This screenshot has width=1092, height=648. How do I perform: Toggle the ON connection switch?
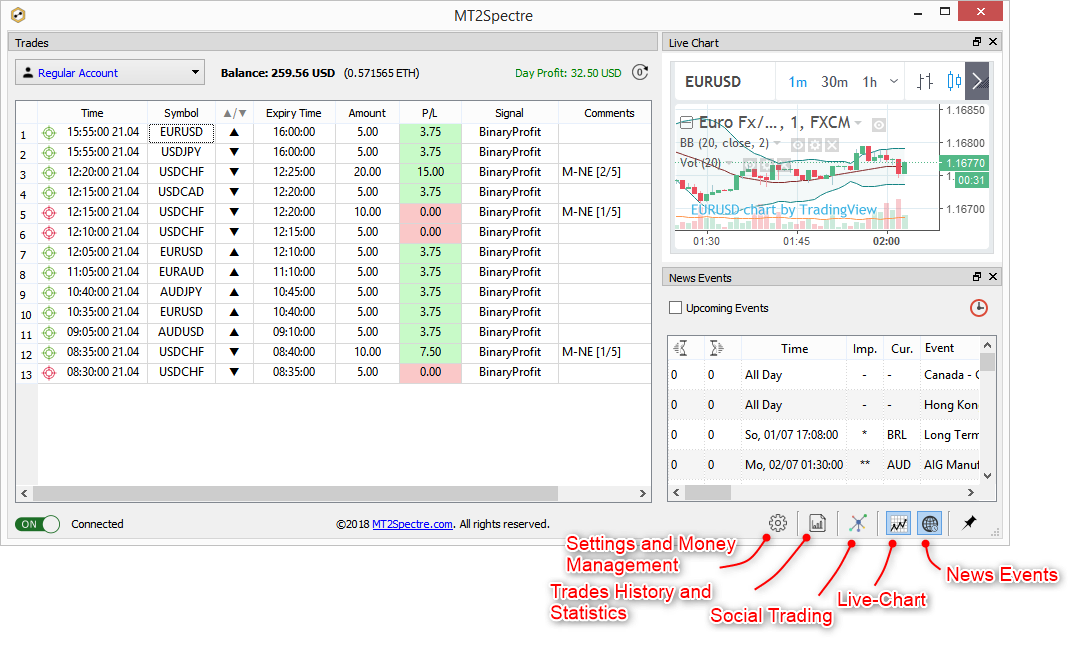[x=38, y=524]
